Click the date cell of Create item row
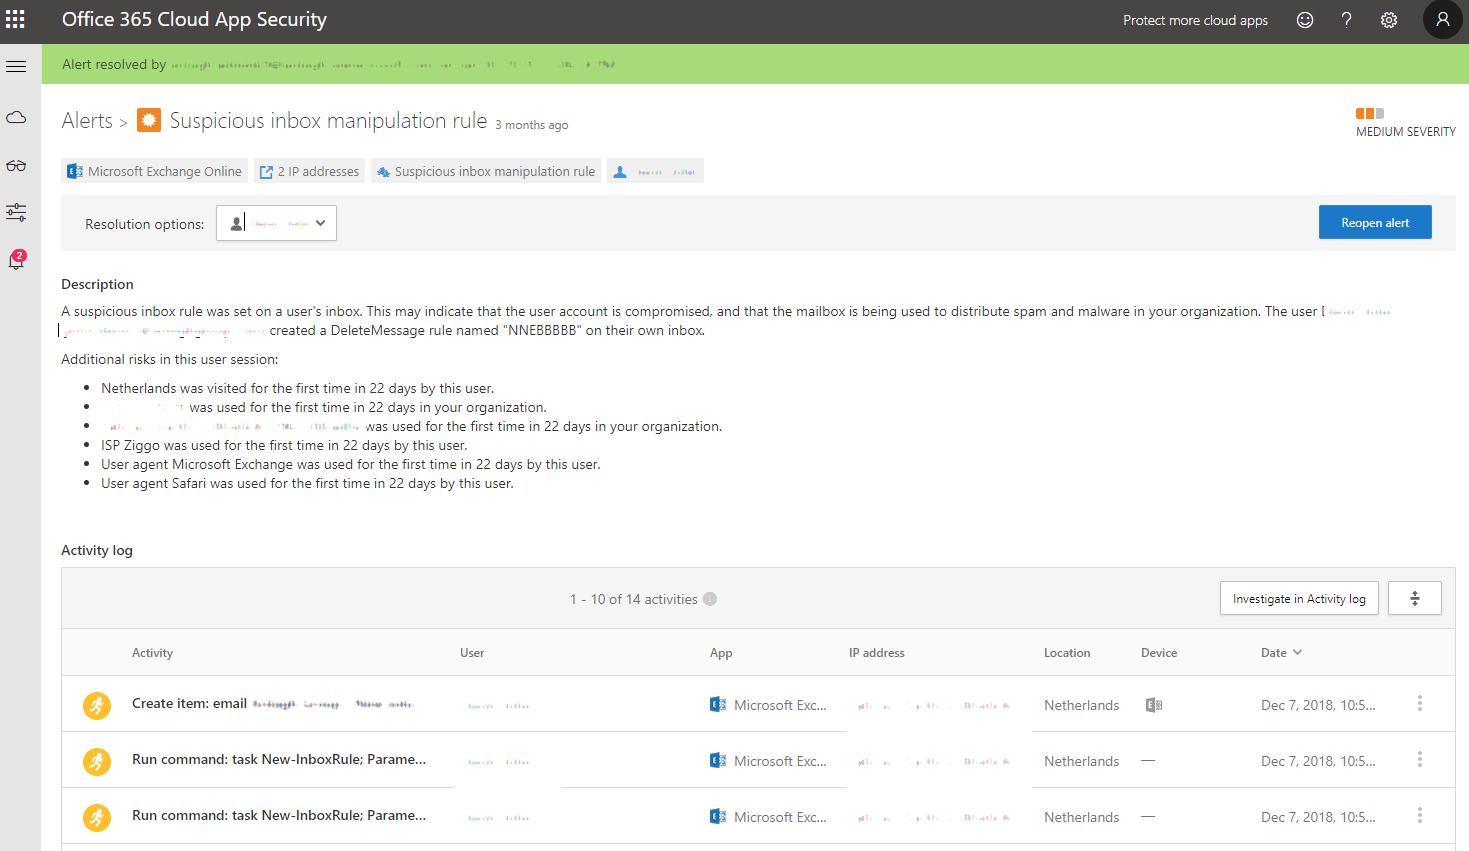The width and height of the screenshot is (1469, 851). click(1318, 705)
